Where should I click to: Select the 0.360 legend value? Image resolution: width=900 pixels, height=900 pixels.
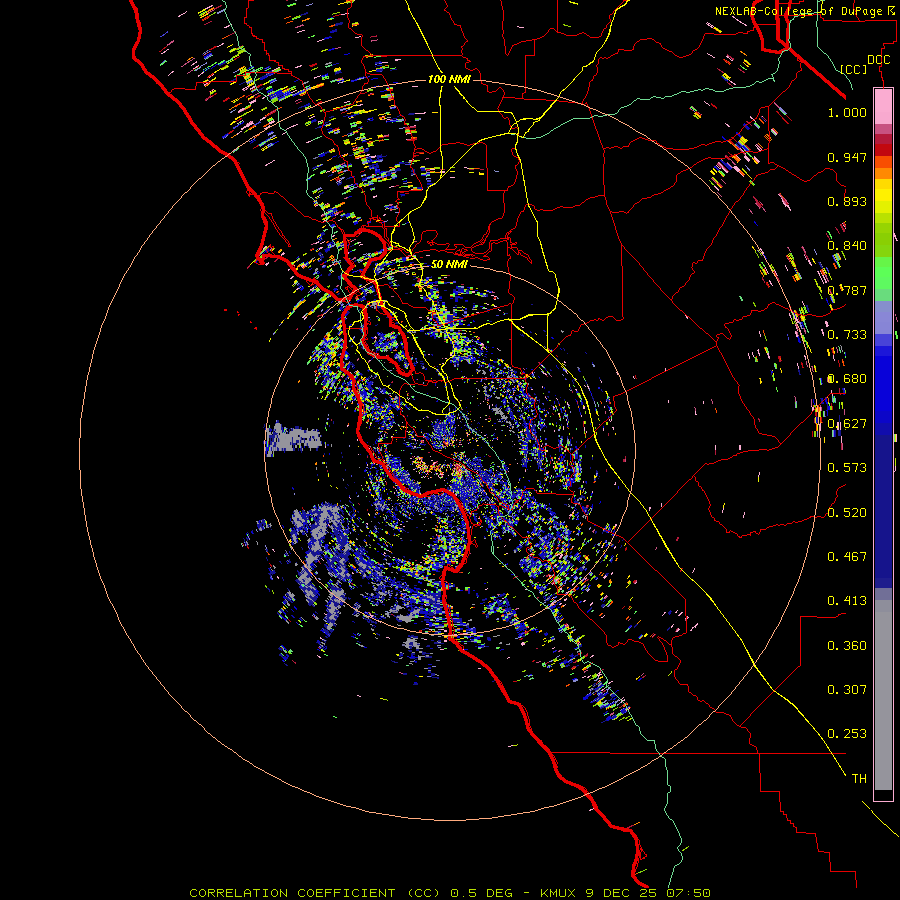pyautogui.click(x=847, y=646)
